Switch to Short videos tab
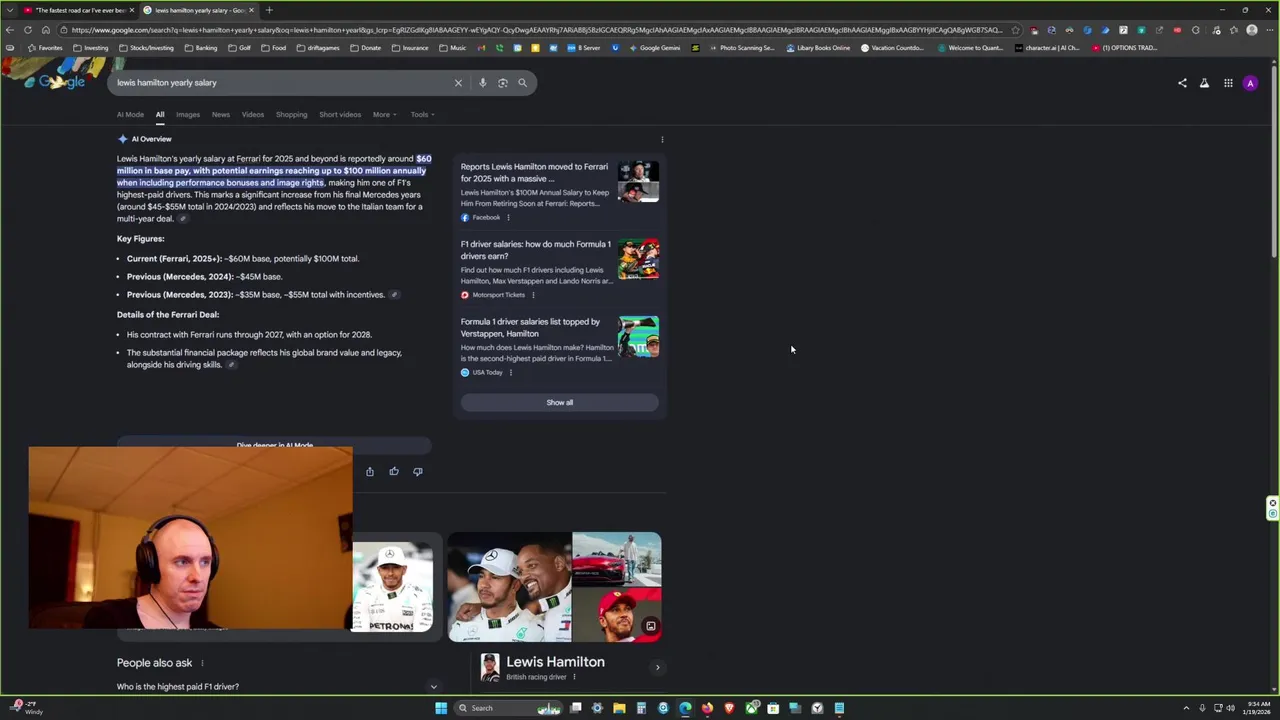1280x720 pixels. (x=340, y=114)
